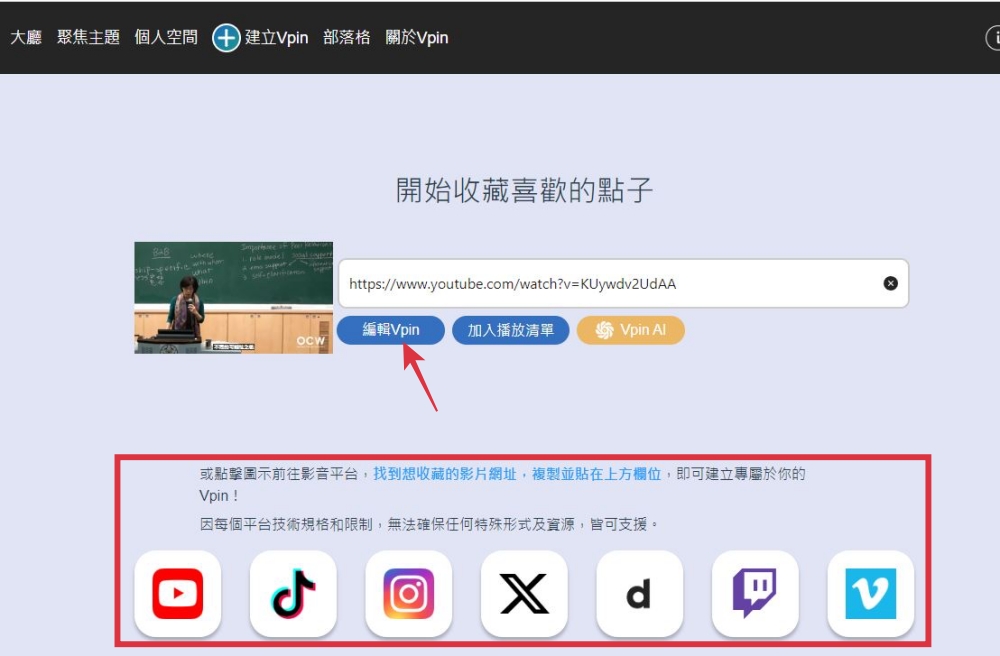Focus the YouTube URL input field

(x=623, y=283)
